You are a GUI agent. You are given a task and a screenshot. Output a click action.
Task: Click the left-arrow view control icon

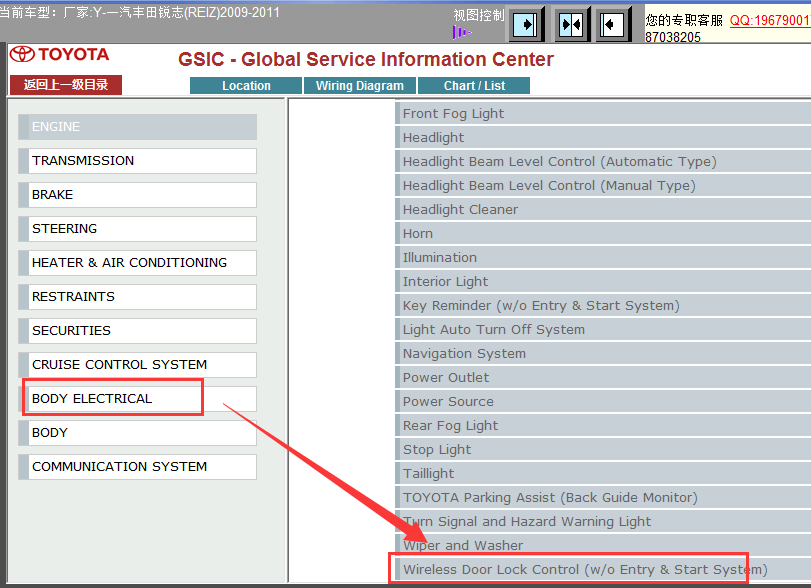pyautogui.click(x=613, y=24)
